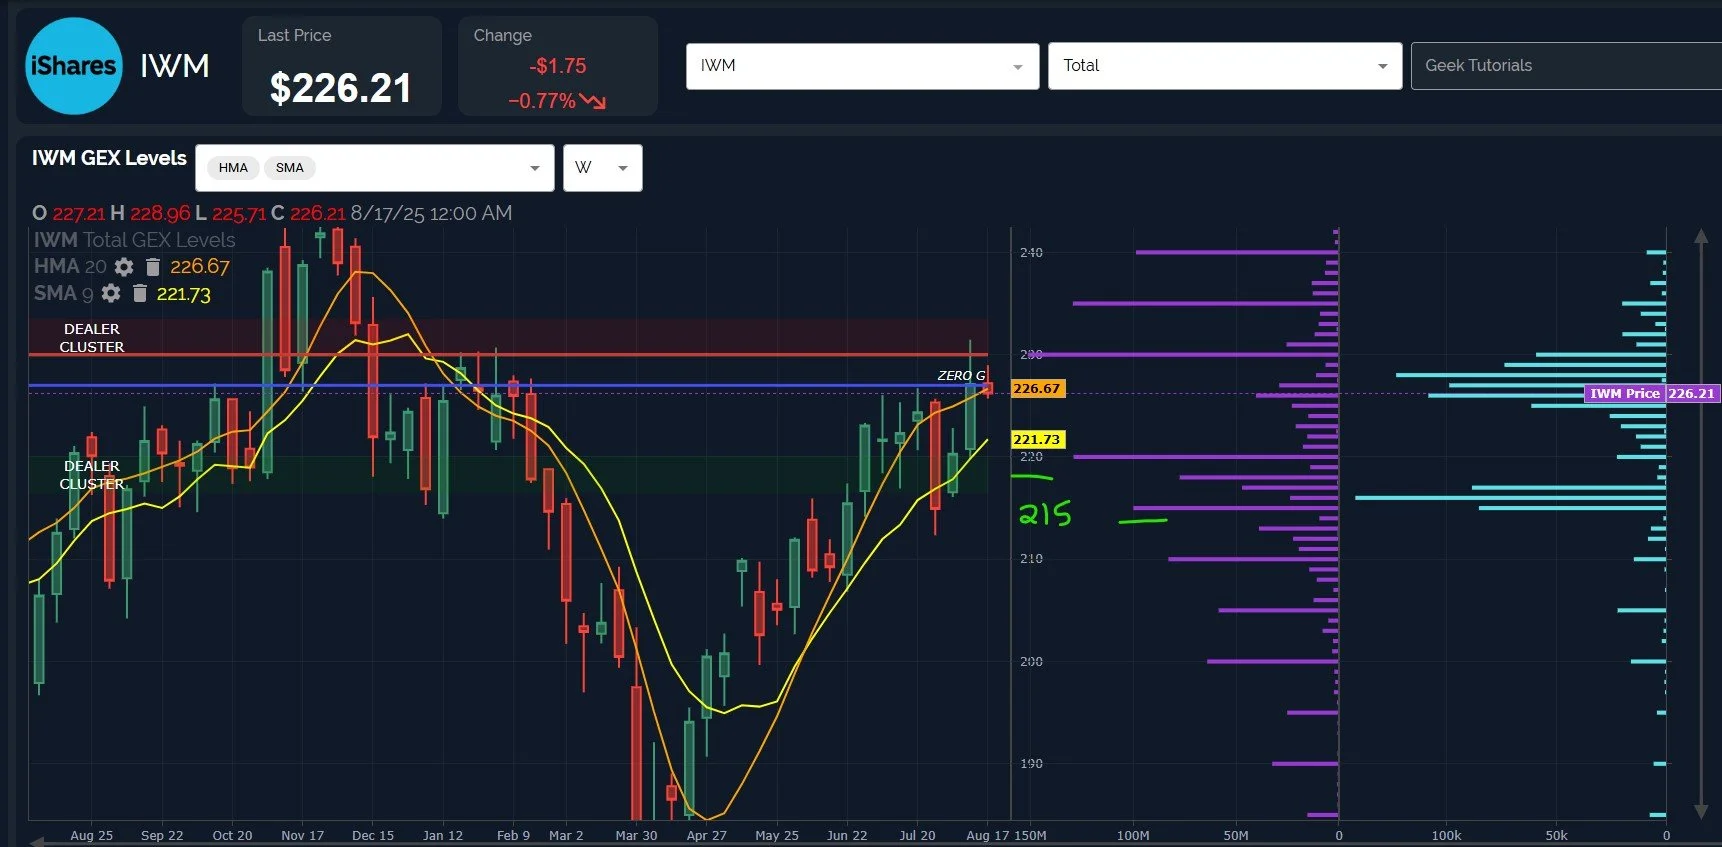Screen dimensions: 1722x847
Task: Delete the SMA 9 indicator
Action: tap(140, 293)
